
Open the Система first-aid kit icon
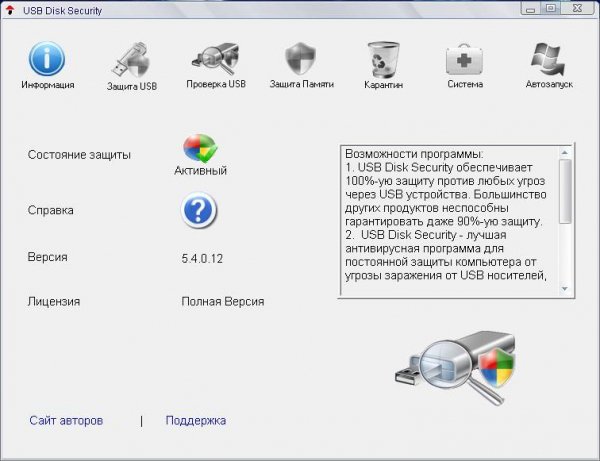pos(464,60)
